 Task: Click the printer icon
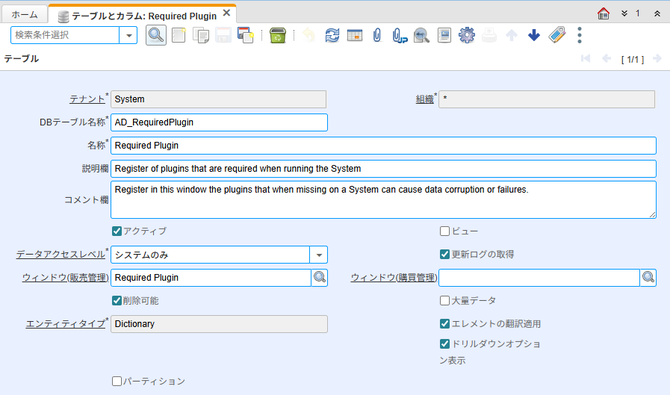click(489, 35)
